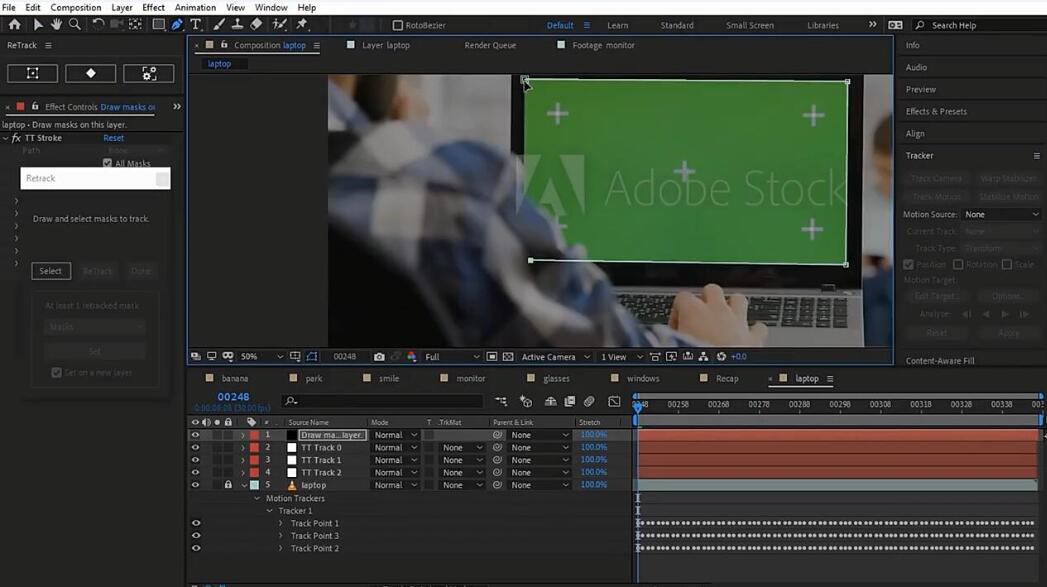This screenshot has width=1047, height=587.
Task: Open the 50% magnification dropdown
Action: [262, 357]
